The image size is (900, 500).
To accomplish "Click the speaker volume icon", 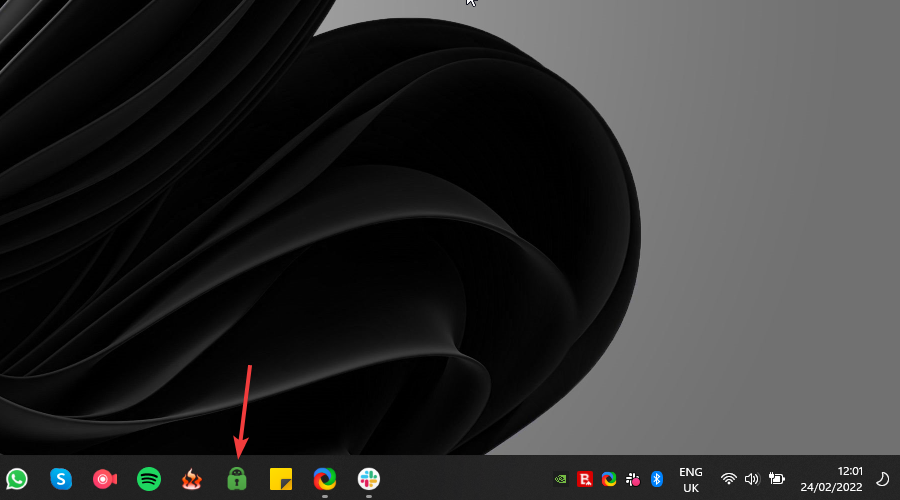I will coord(752,479).
